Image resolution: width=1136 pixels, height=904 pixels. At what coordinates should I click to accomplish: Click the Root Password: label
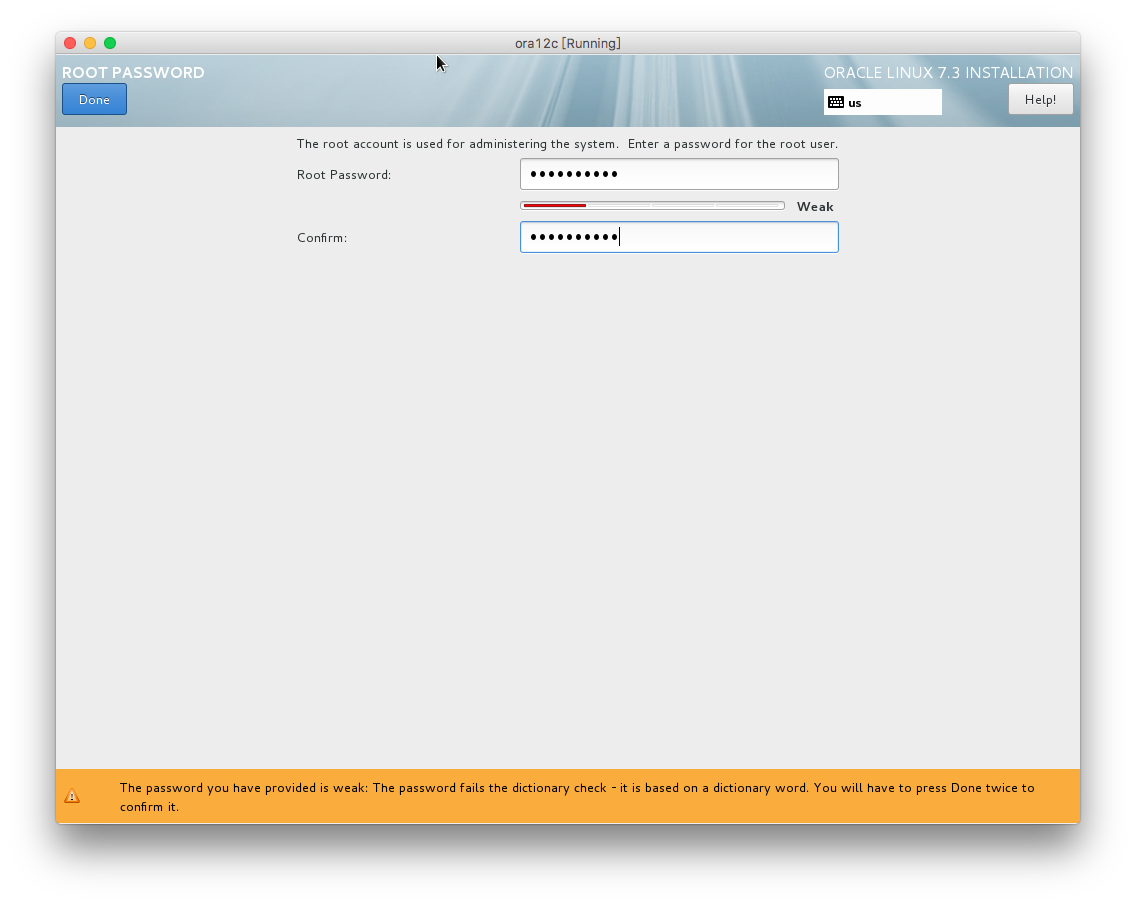(344, 175)
